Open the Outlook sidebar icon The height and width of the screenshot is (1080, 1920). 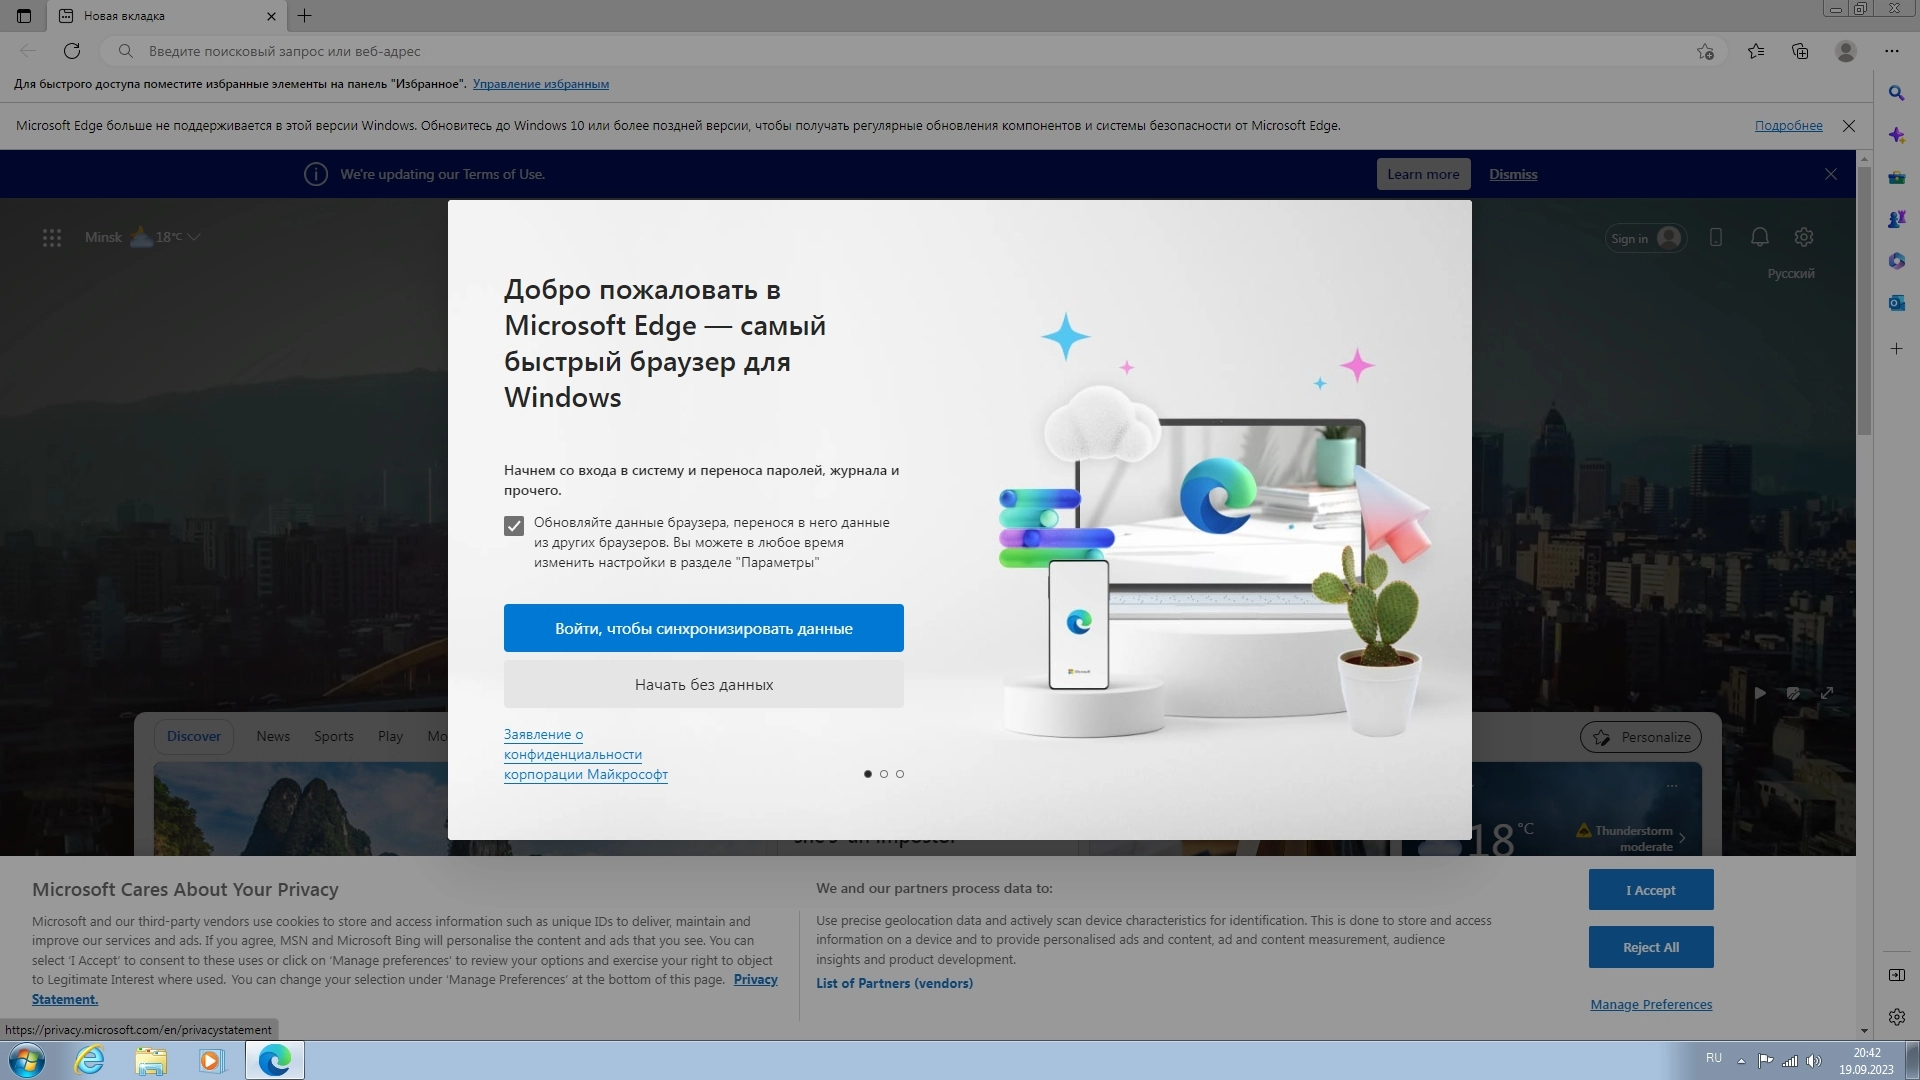click(x=1896, y=303)
